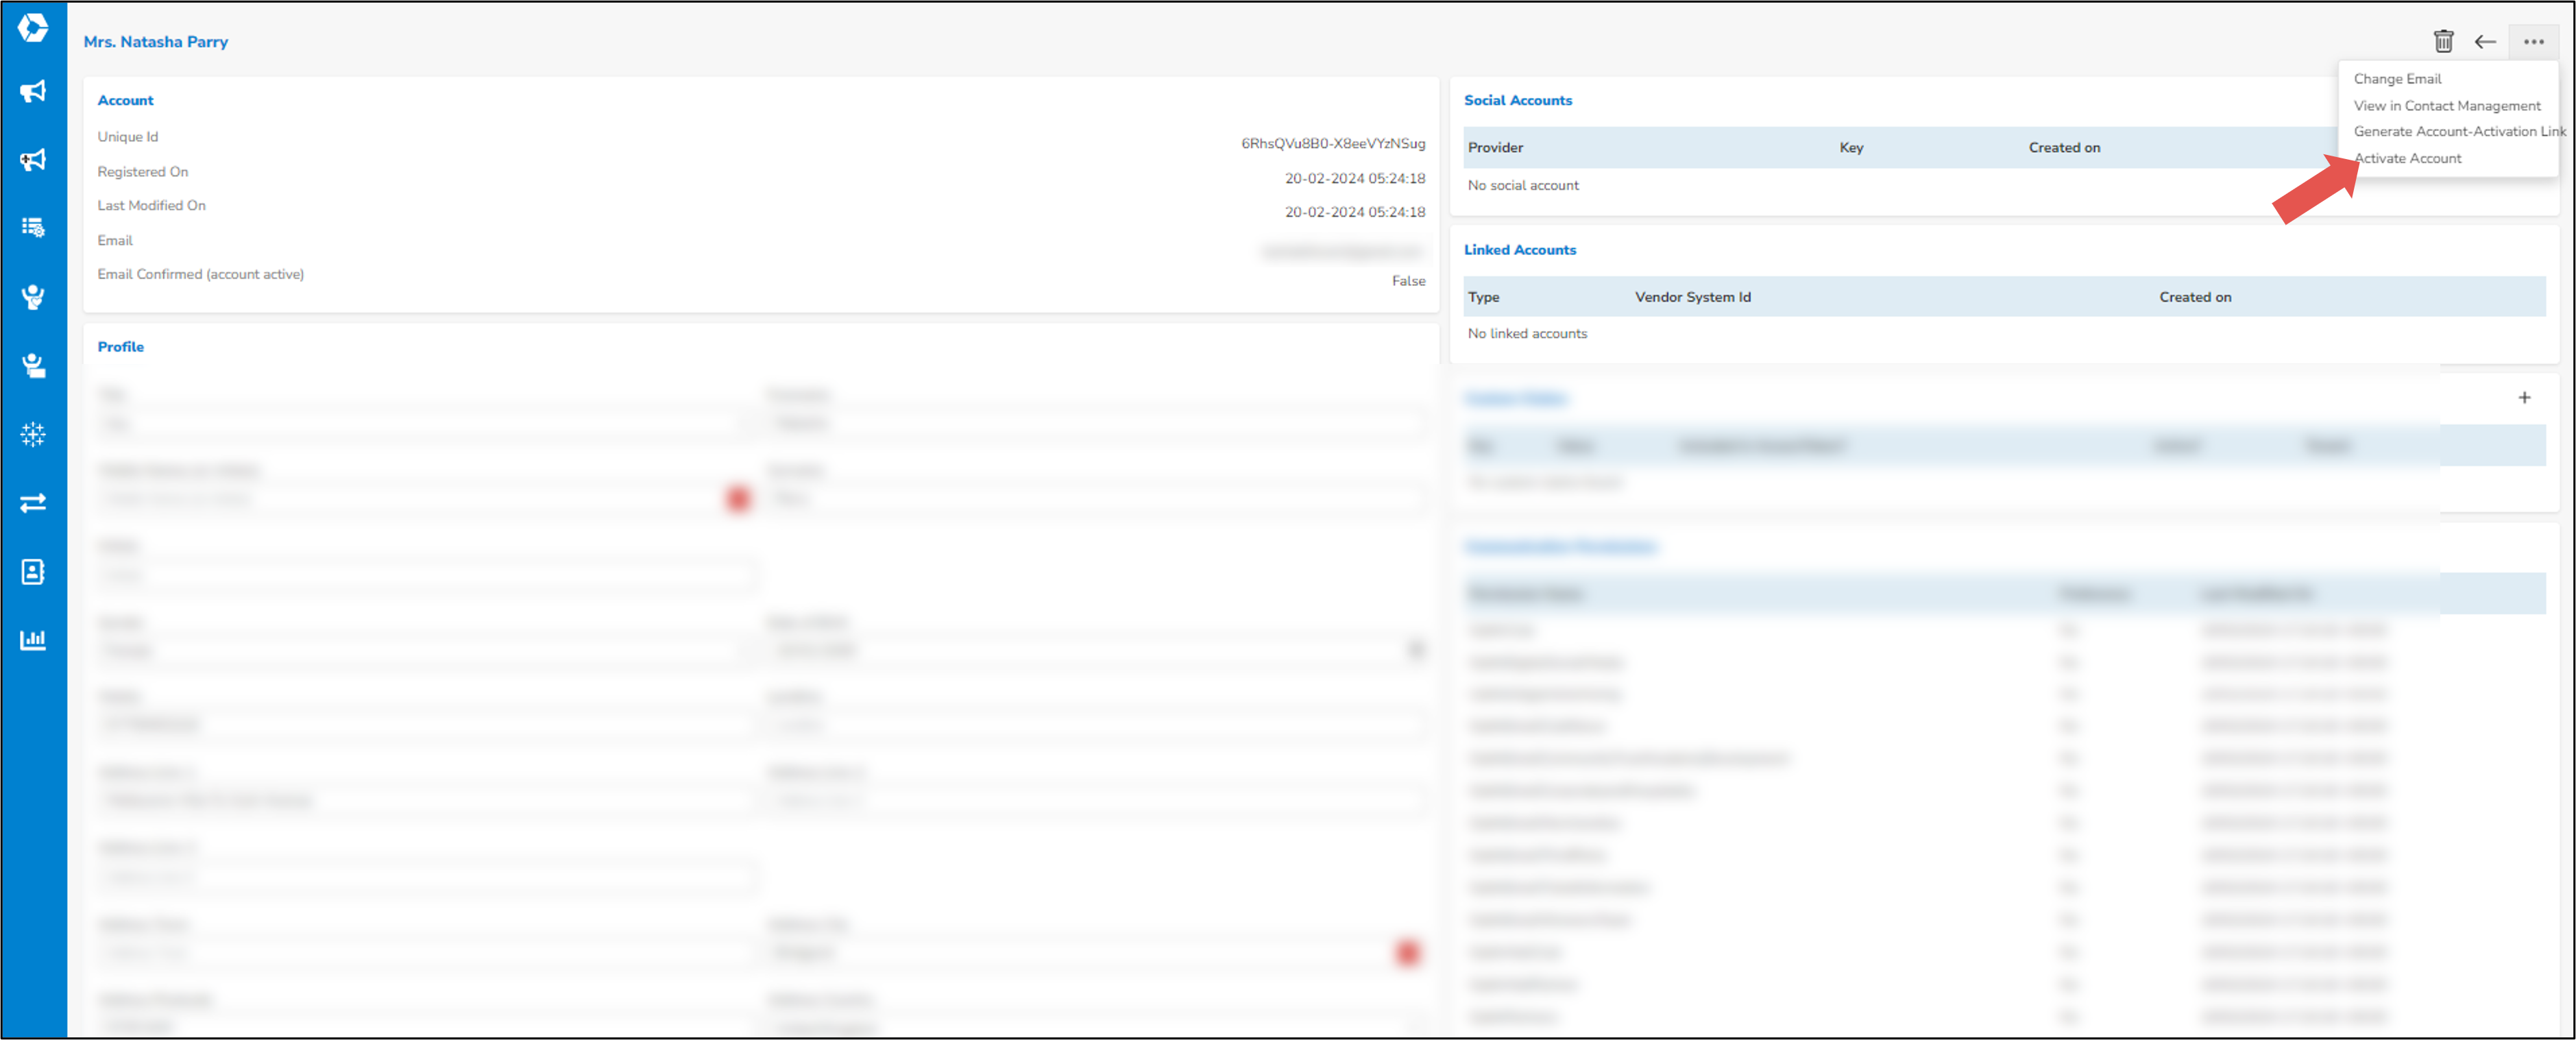
Task: Open the megaphone campaigns icon
Action: click(x=33, y=92)
